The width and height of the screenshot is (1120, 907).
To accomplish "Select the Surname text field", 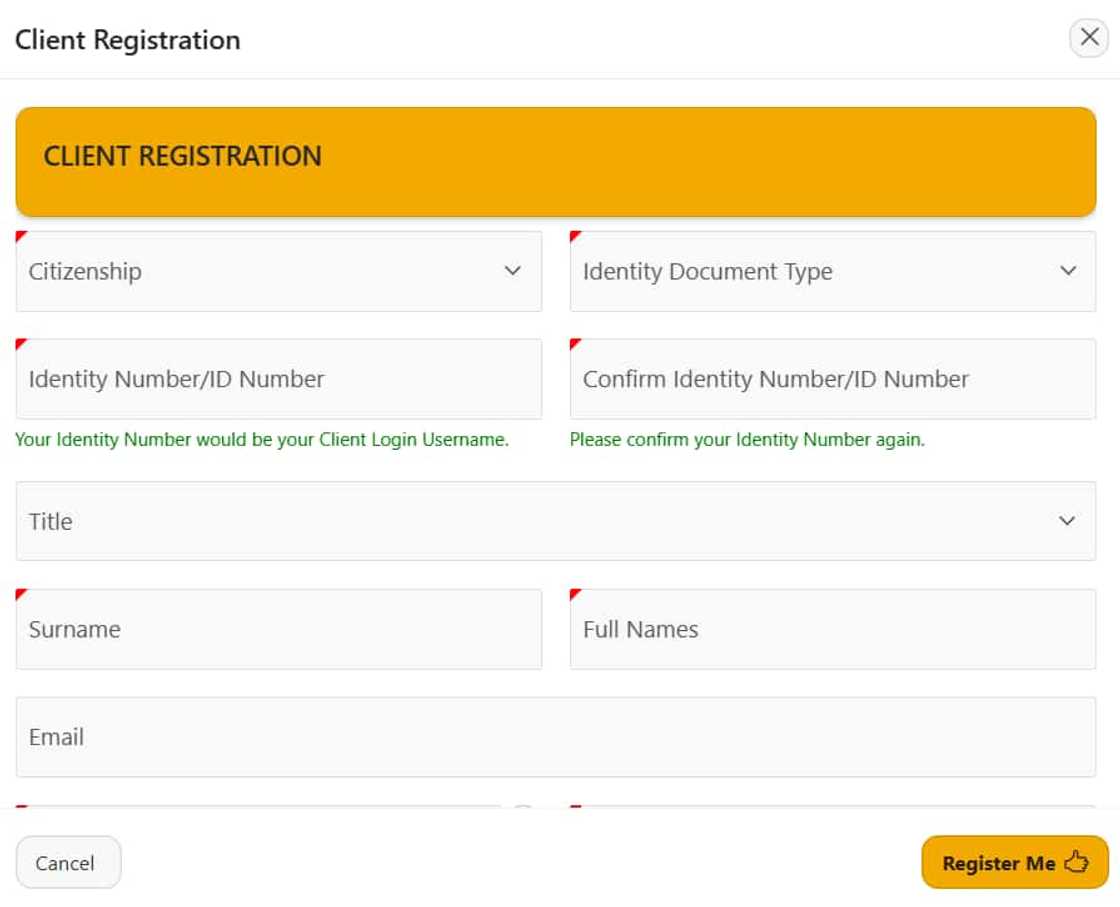I will pos(278,629).
